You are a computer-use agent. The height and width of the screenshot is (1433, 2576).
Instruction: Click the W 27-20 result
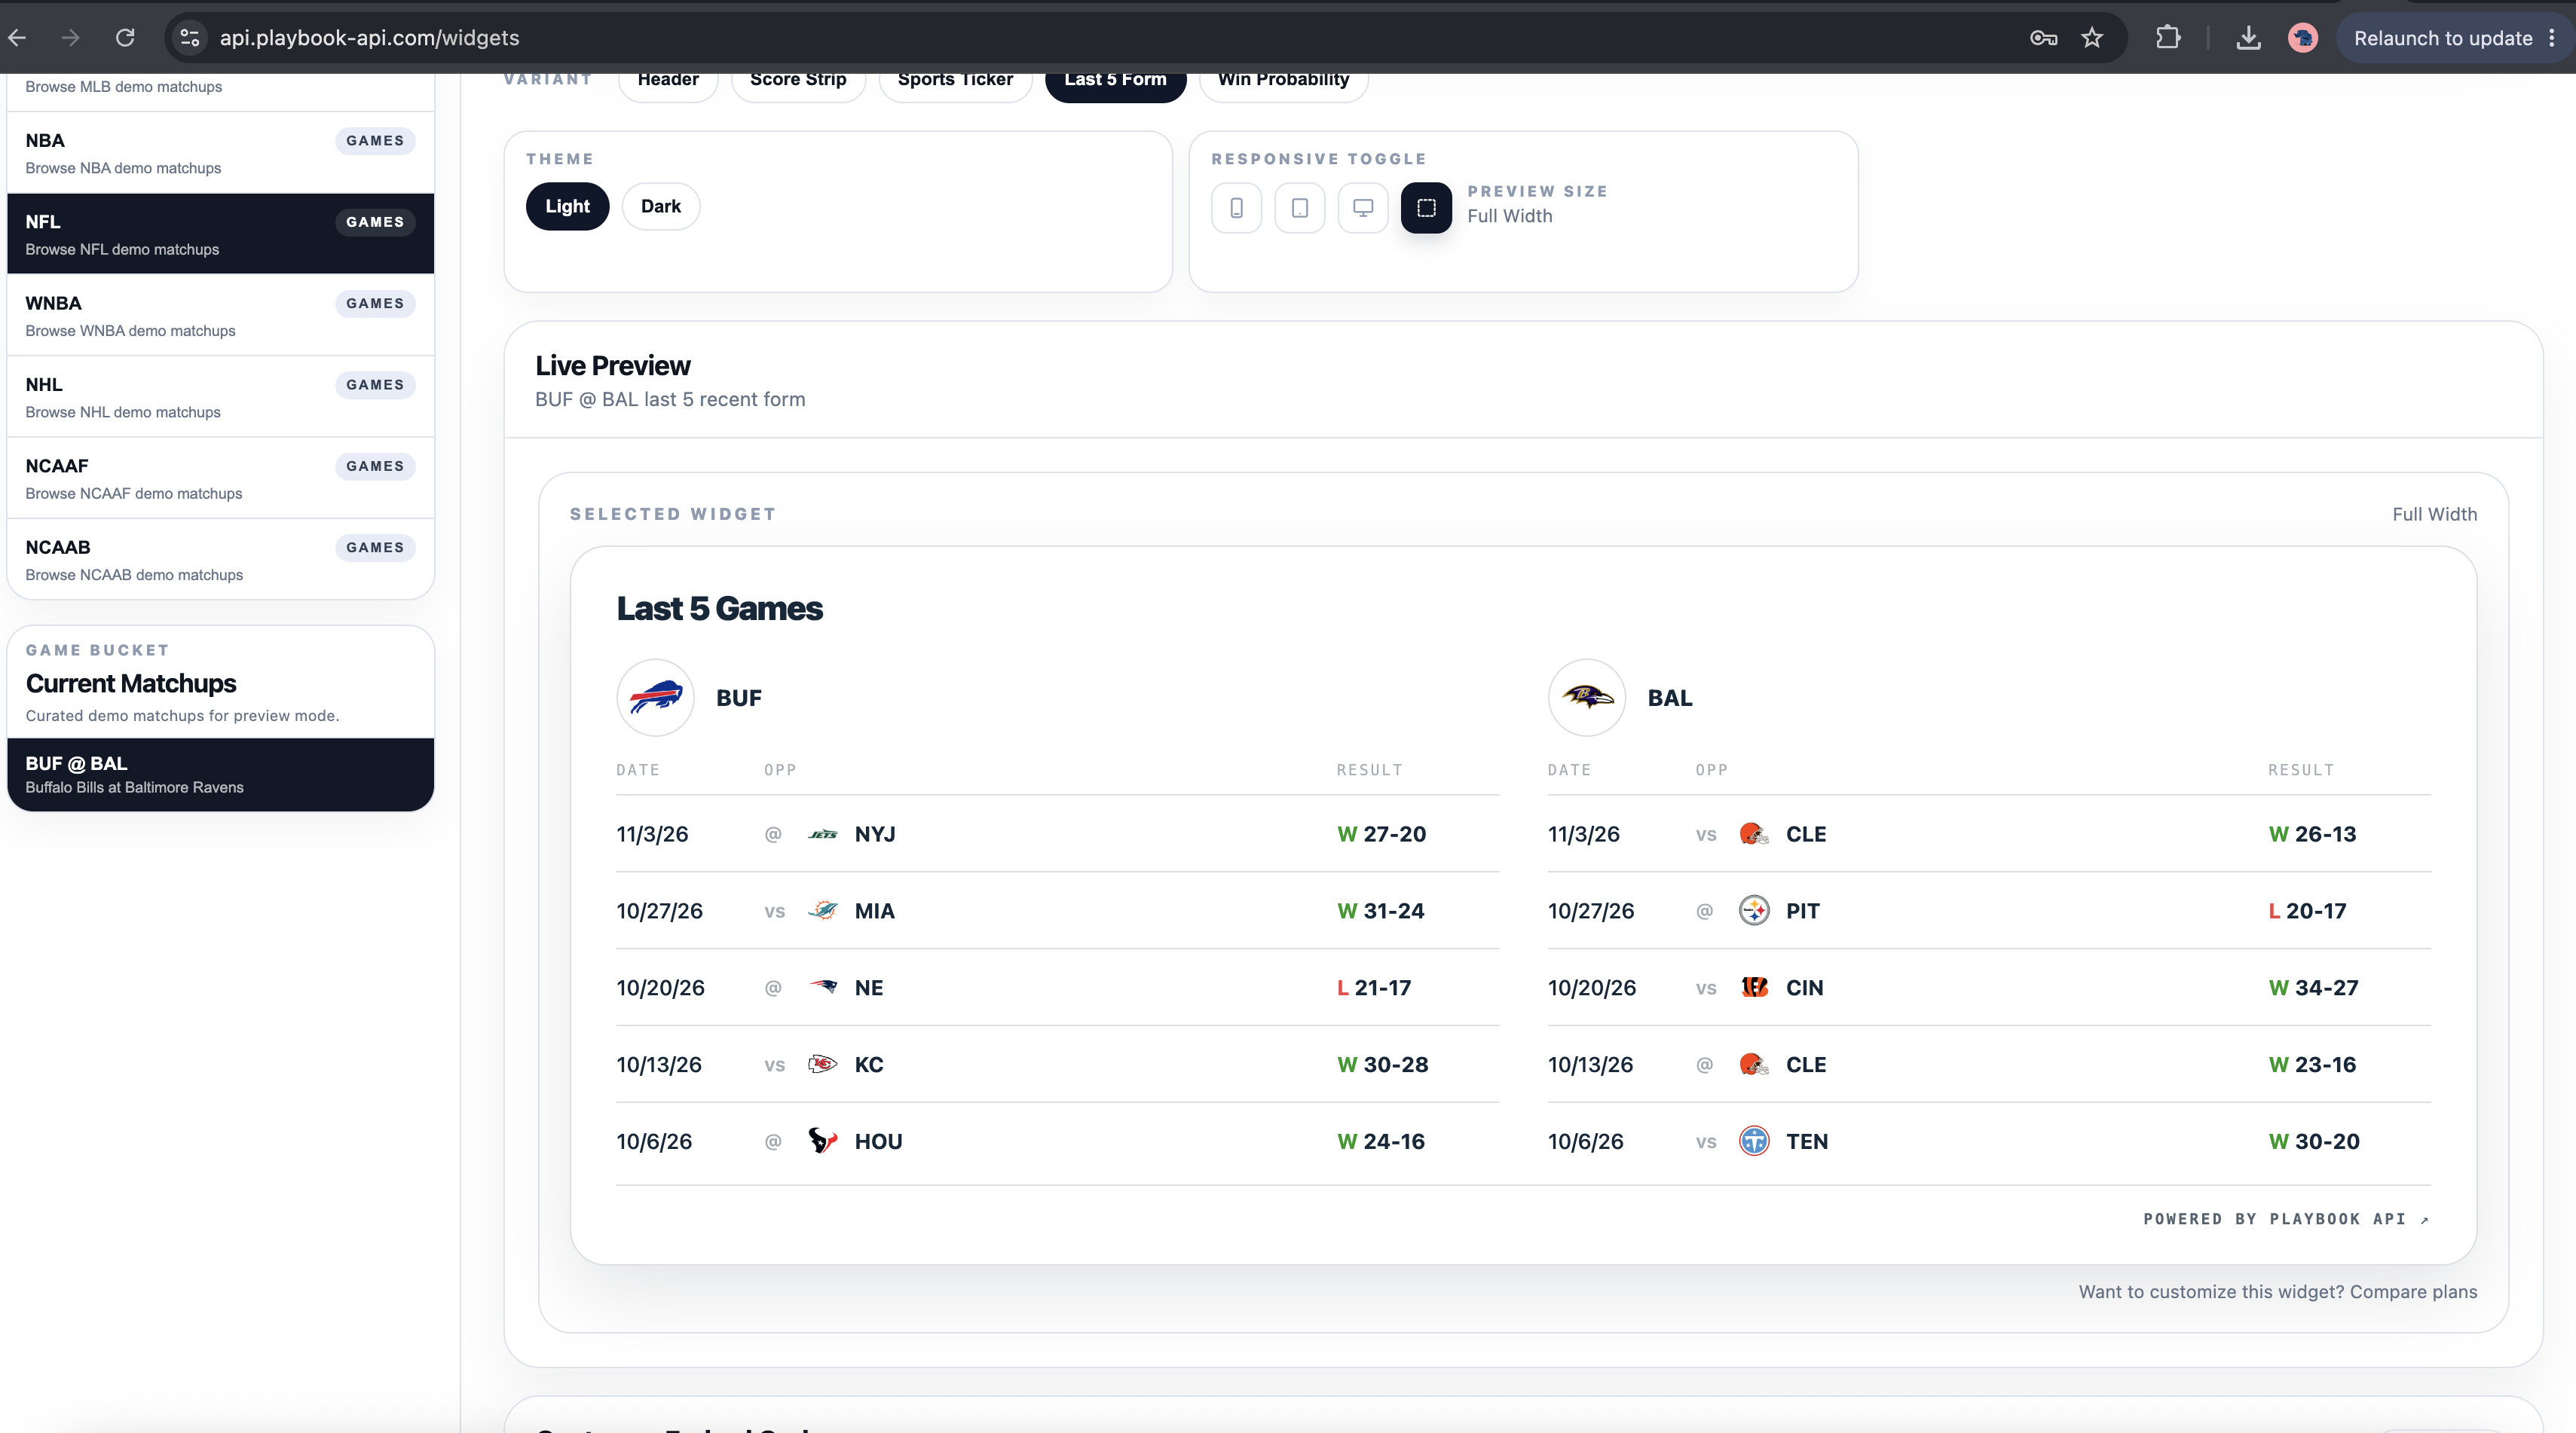click(x=1381, y=834)
